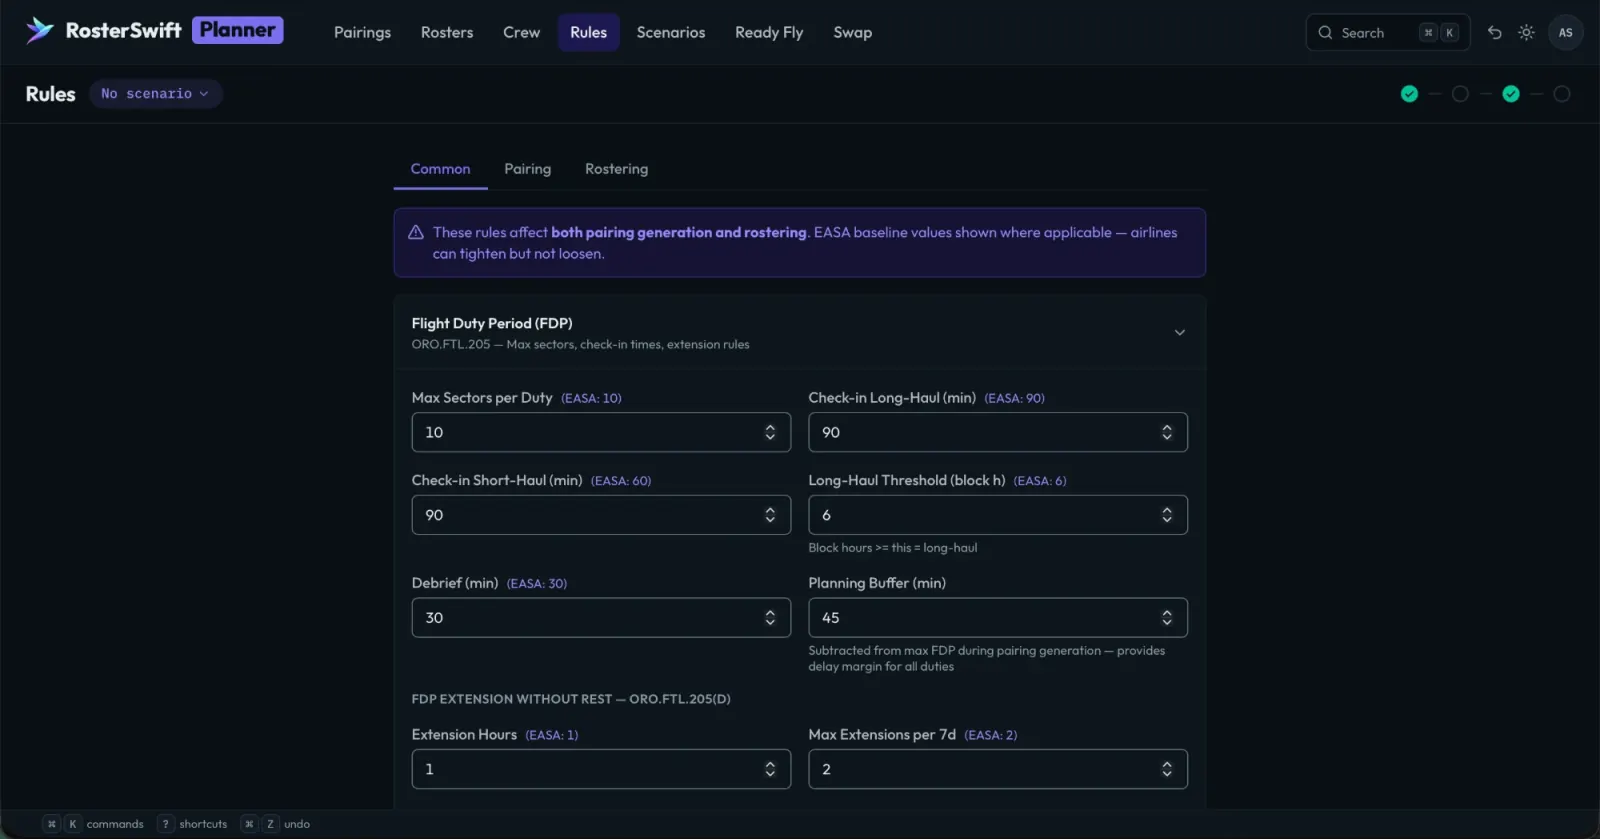This screenshot has width=1600, height=839.
Task: Click the warning triangle icon in the info banner
Action: [x=416, y=232]
